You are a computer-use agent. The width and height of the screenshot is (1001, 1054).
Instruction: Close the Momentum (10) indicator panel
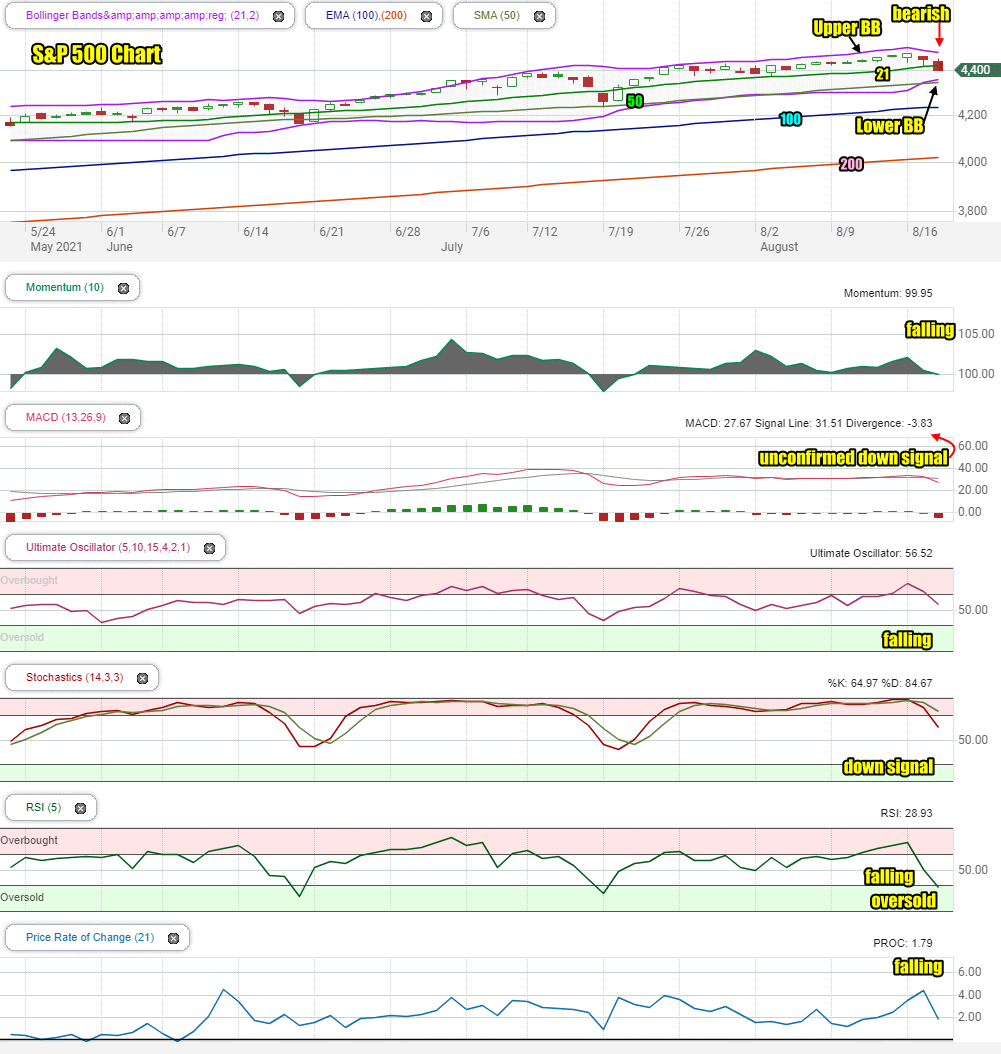[124, 288]
